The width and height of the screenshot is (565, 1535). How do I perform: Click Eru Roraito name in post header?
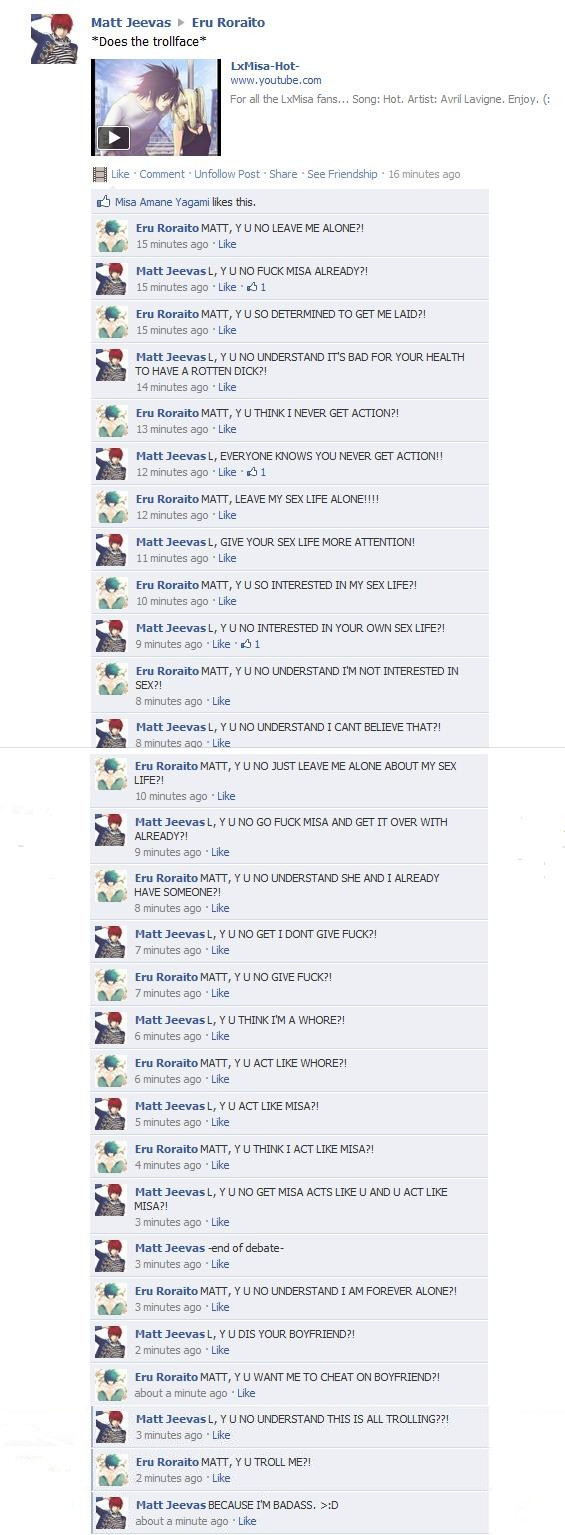tap(228, 22)
